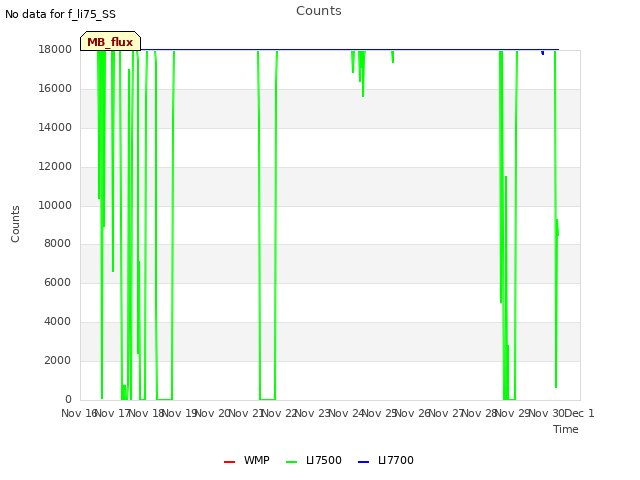The image size is (640, 480).
Task: Click the 'Dec 1' x-axis date label
Action: click(580, 413)
